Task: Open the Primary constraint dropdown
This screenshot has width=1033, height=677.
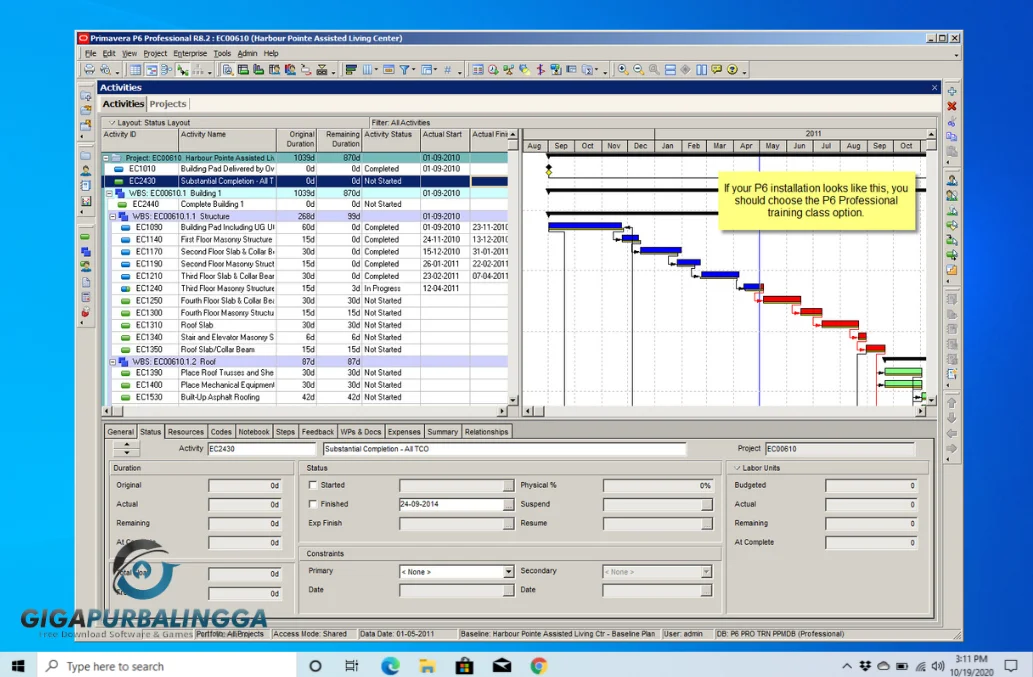Action: point(508,572)
